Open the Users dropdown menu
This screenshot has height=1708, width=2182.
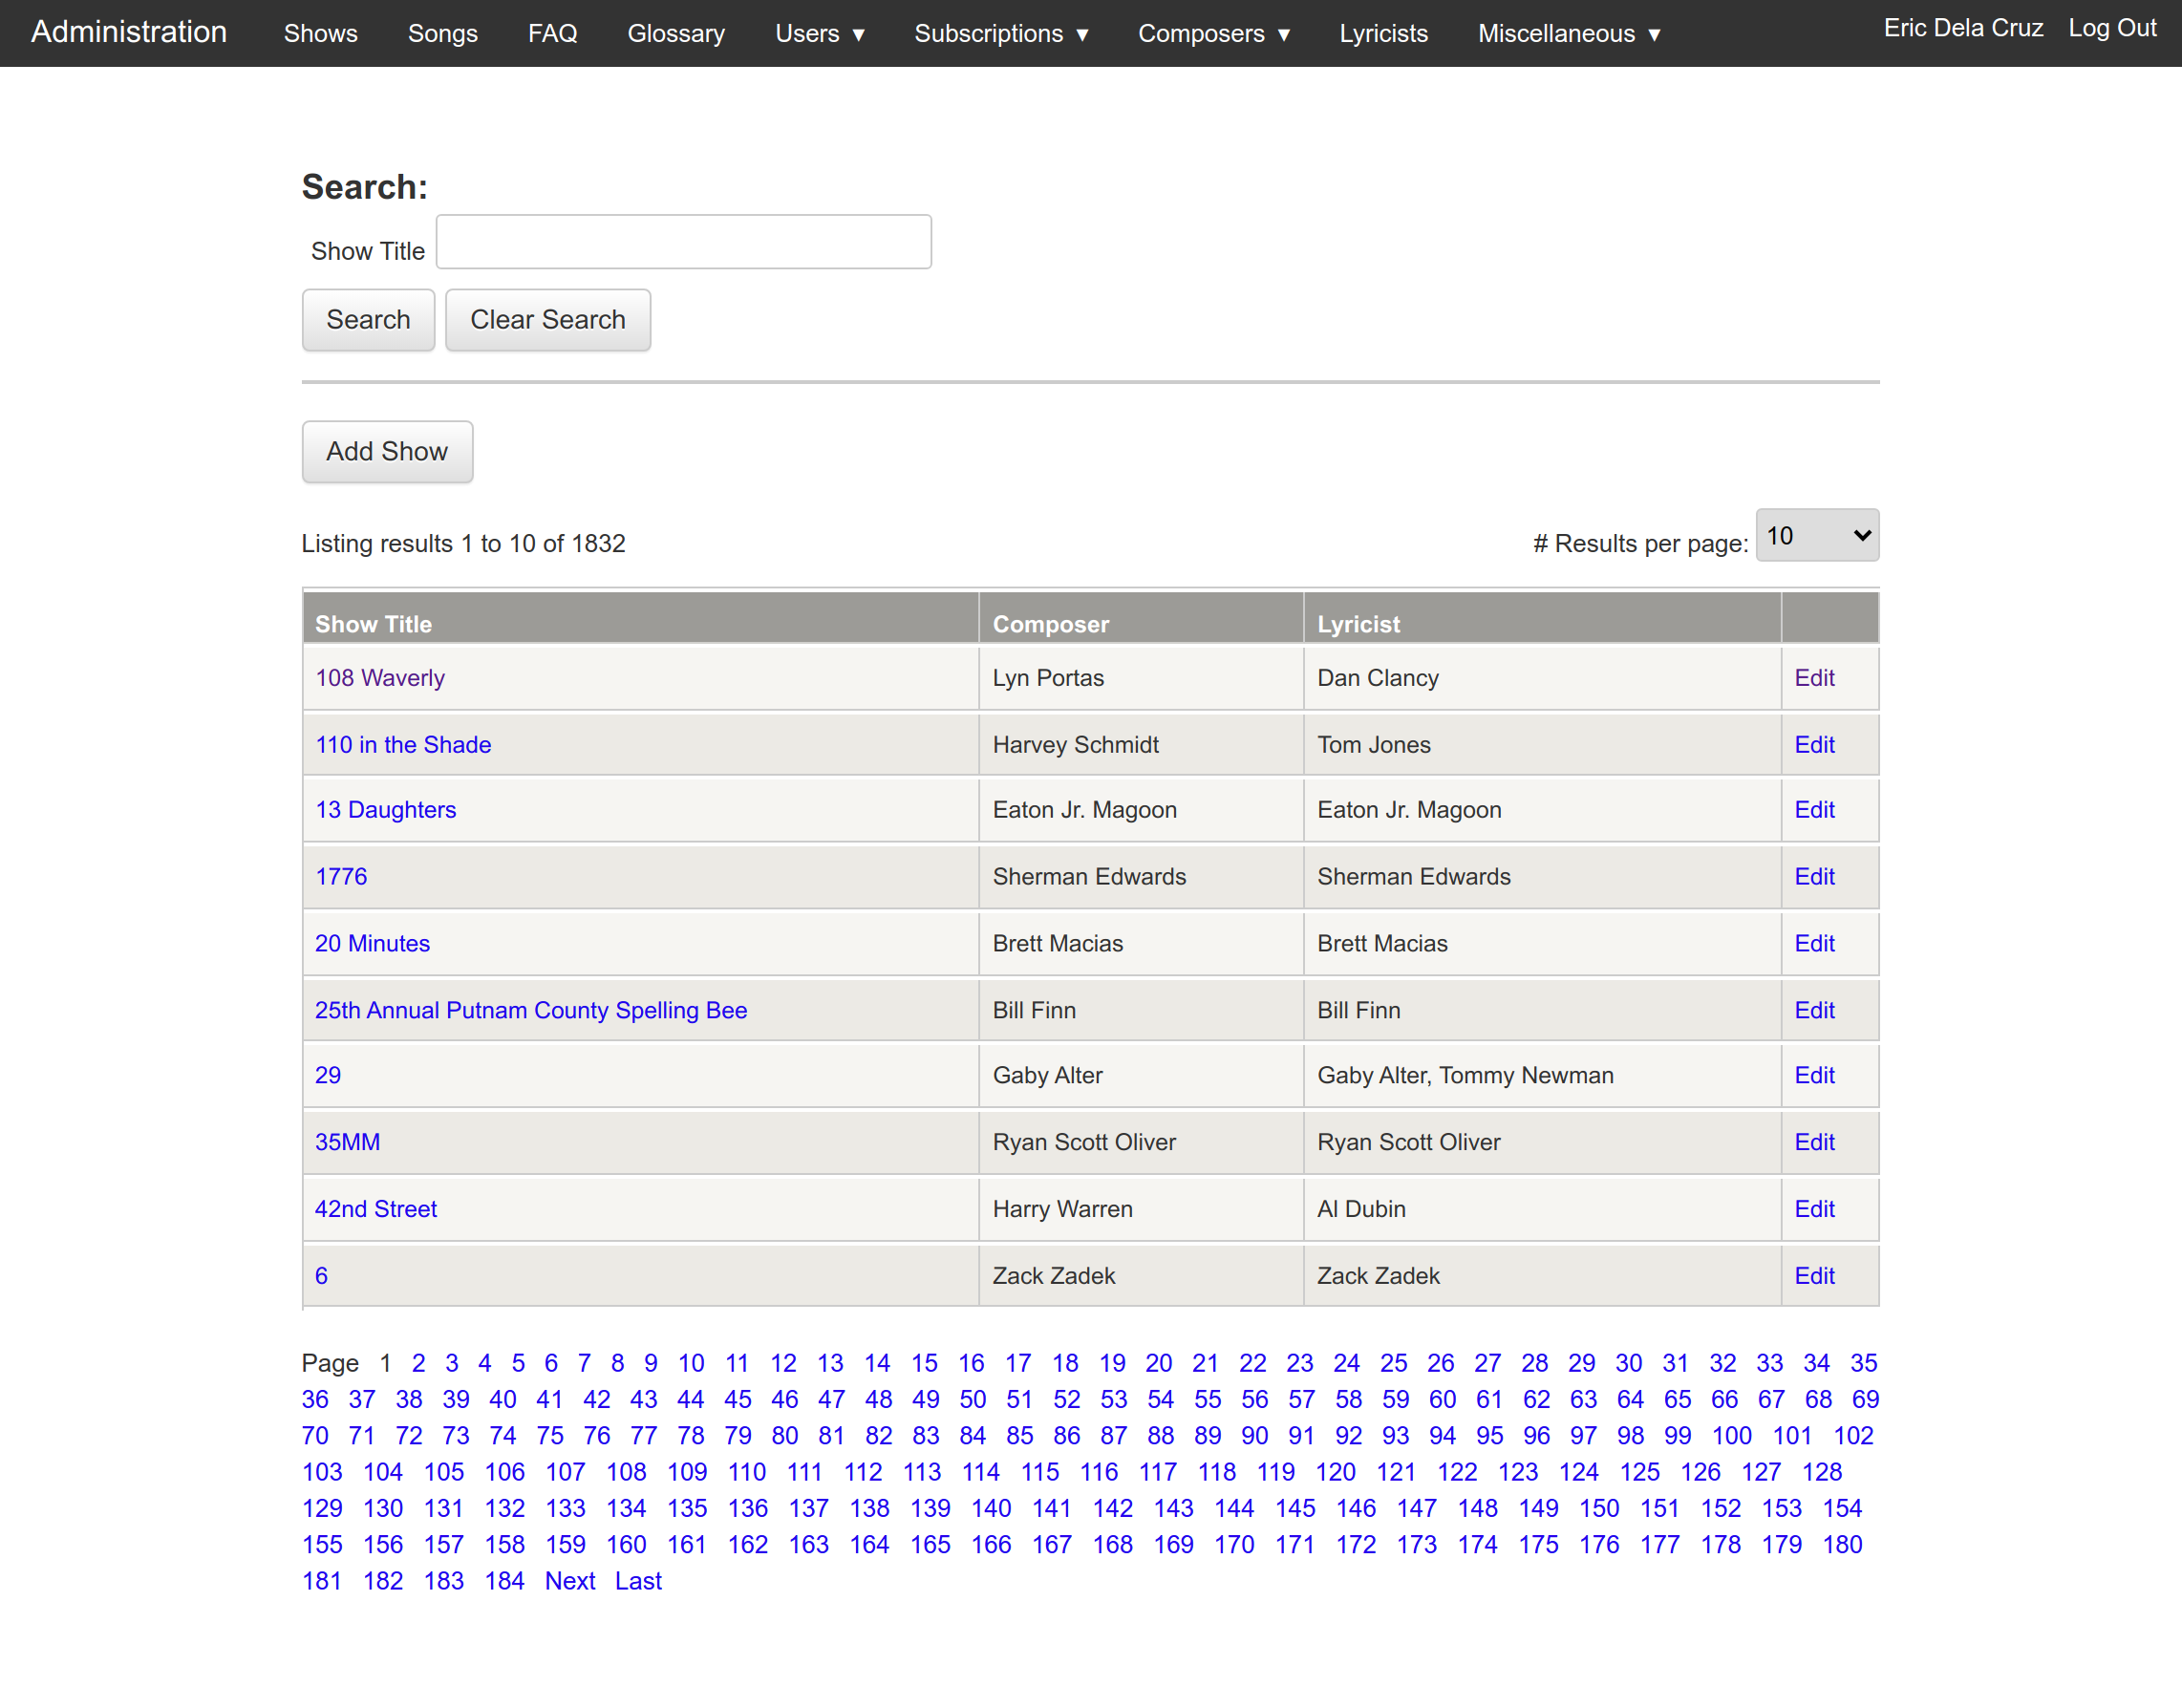pyautogui.click(x=819, y=34)
